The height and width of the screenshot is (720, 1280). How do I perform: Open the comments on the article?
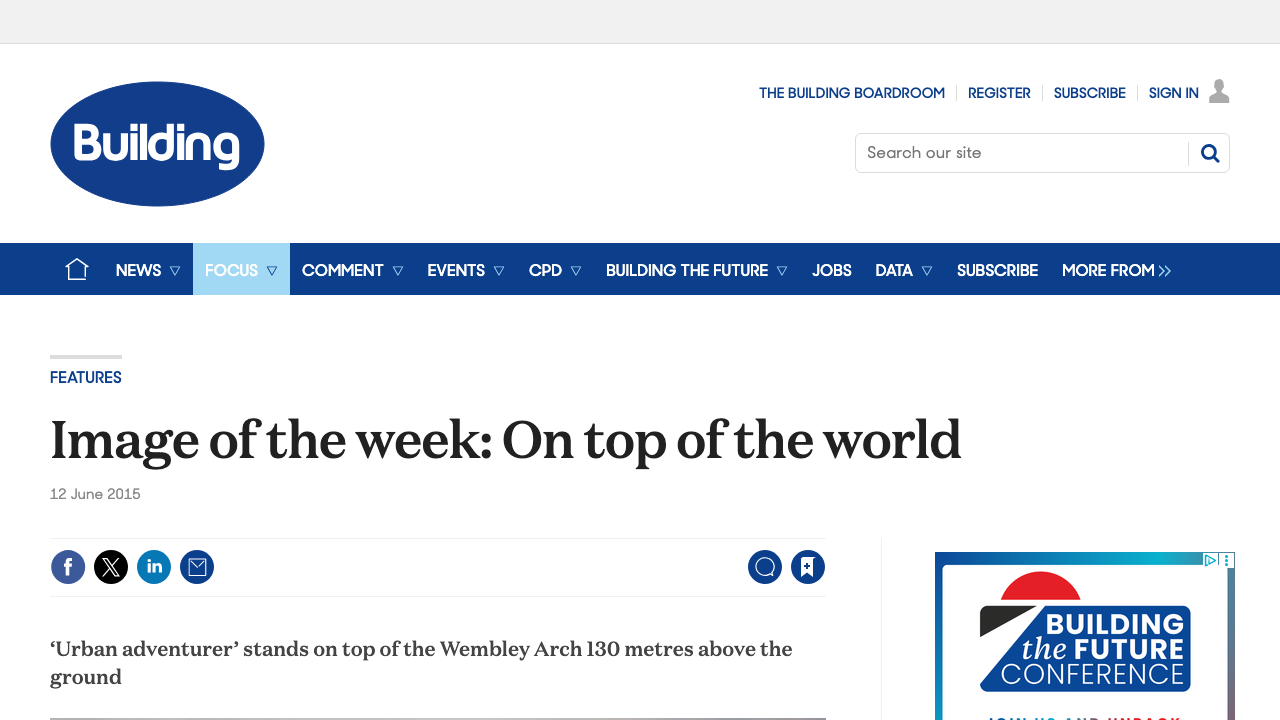pyautogui.click(x=765, y=566)
